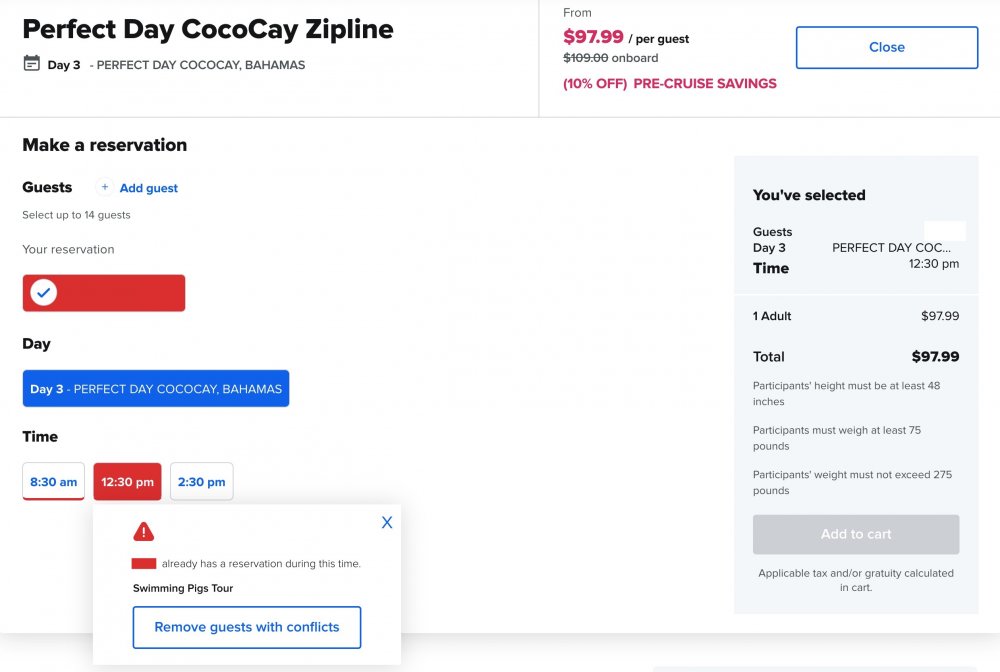Select the 12:30 pm time slot

[x=128, y=481]
